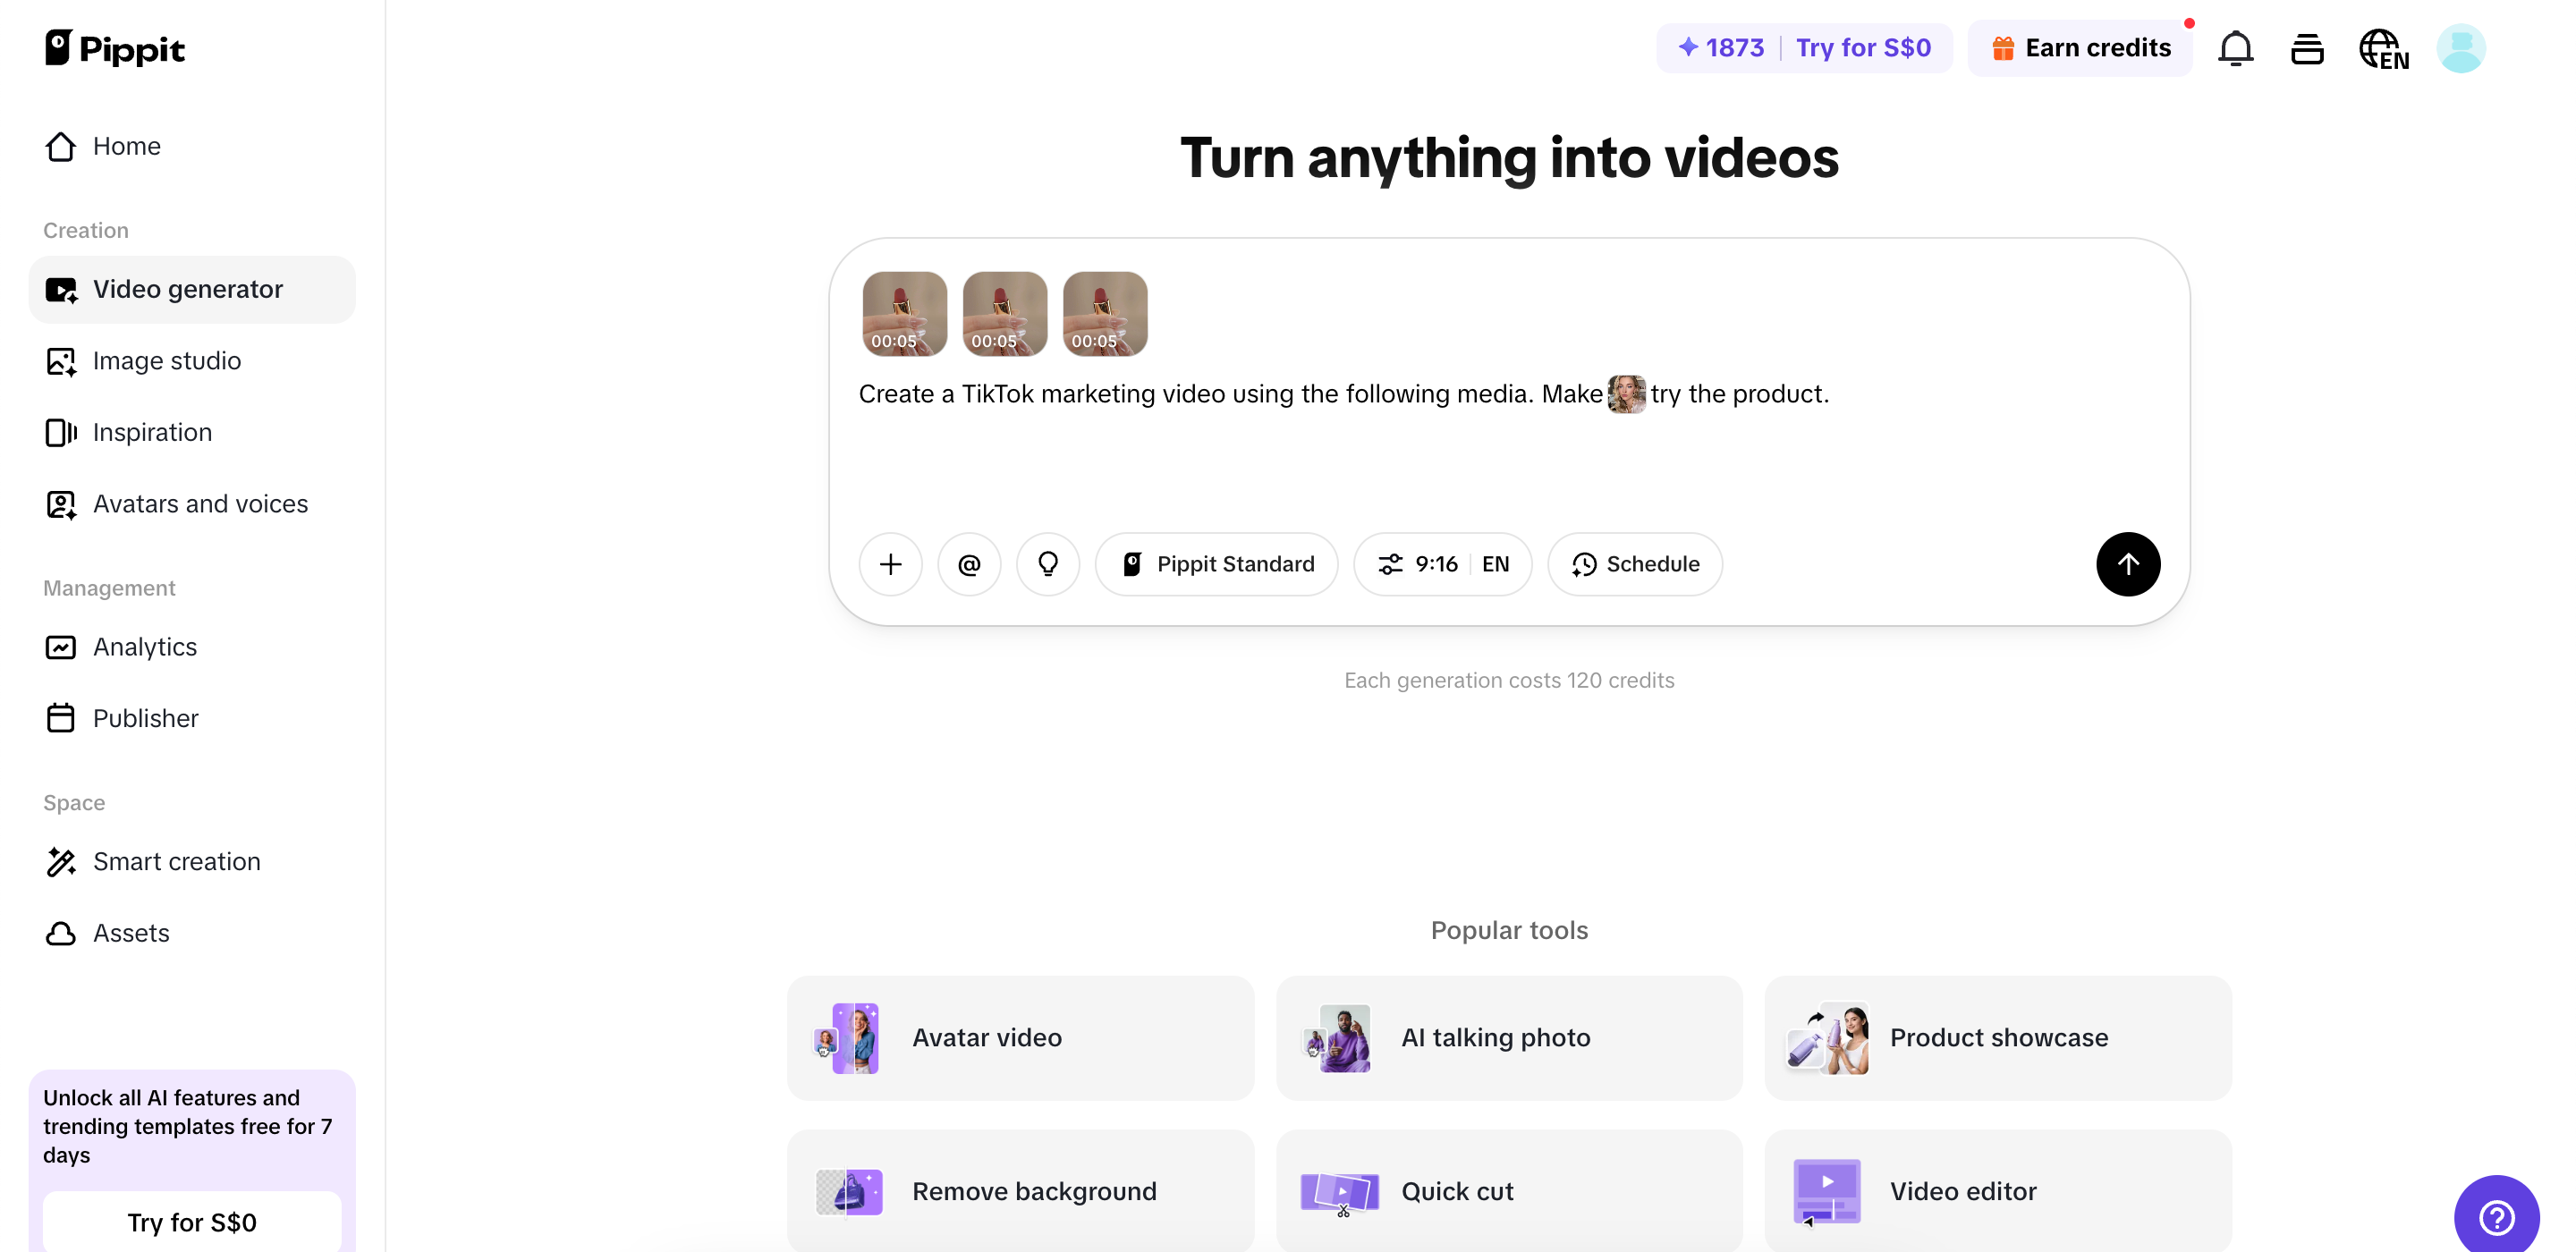
Task: Open the EN output language selector
Action: pyautogui.click(x=1496, y=564)
